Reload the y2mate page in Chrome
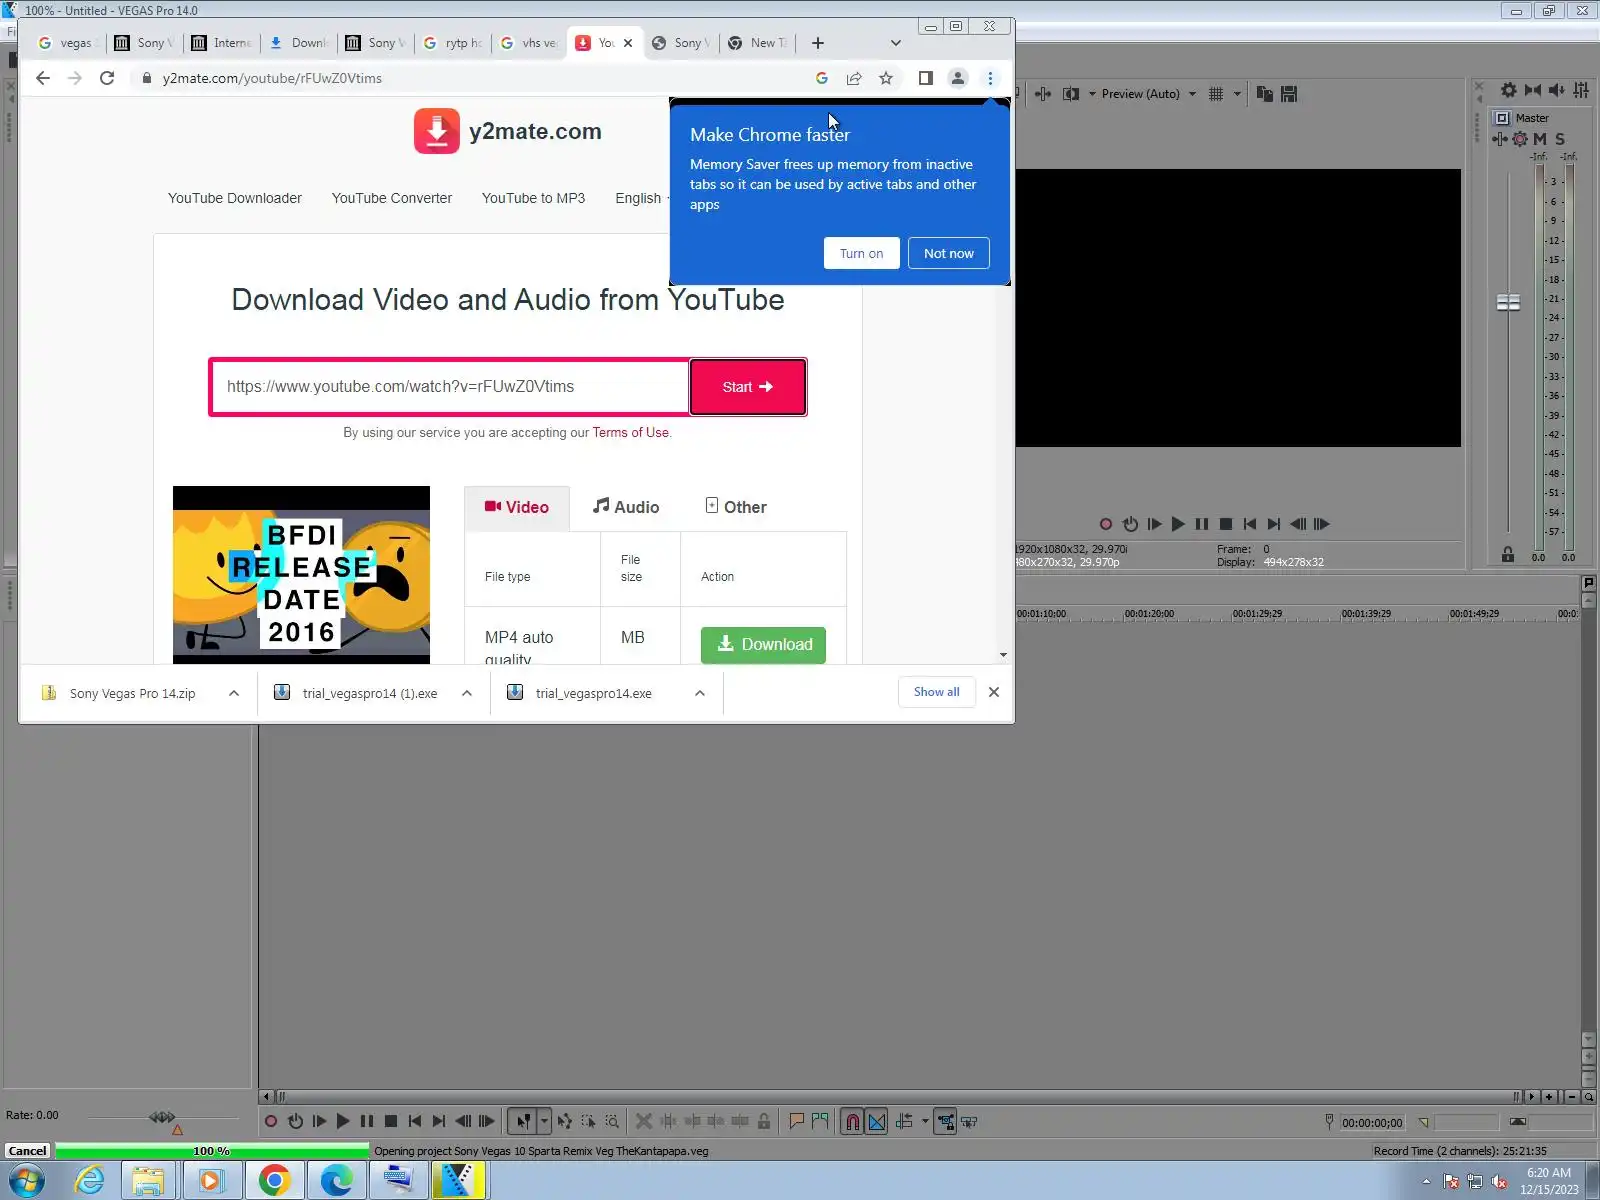The height and width of the screenshot is (1200, 1600). tap(107, 78)
